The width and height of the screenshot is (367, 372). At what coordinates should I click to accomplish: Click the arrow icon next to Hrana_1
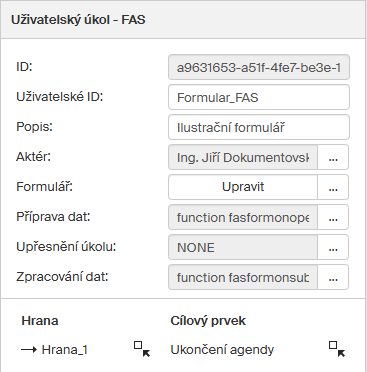pos(29,350)
